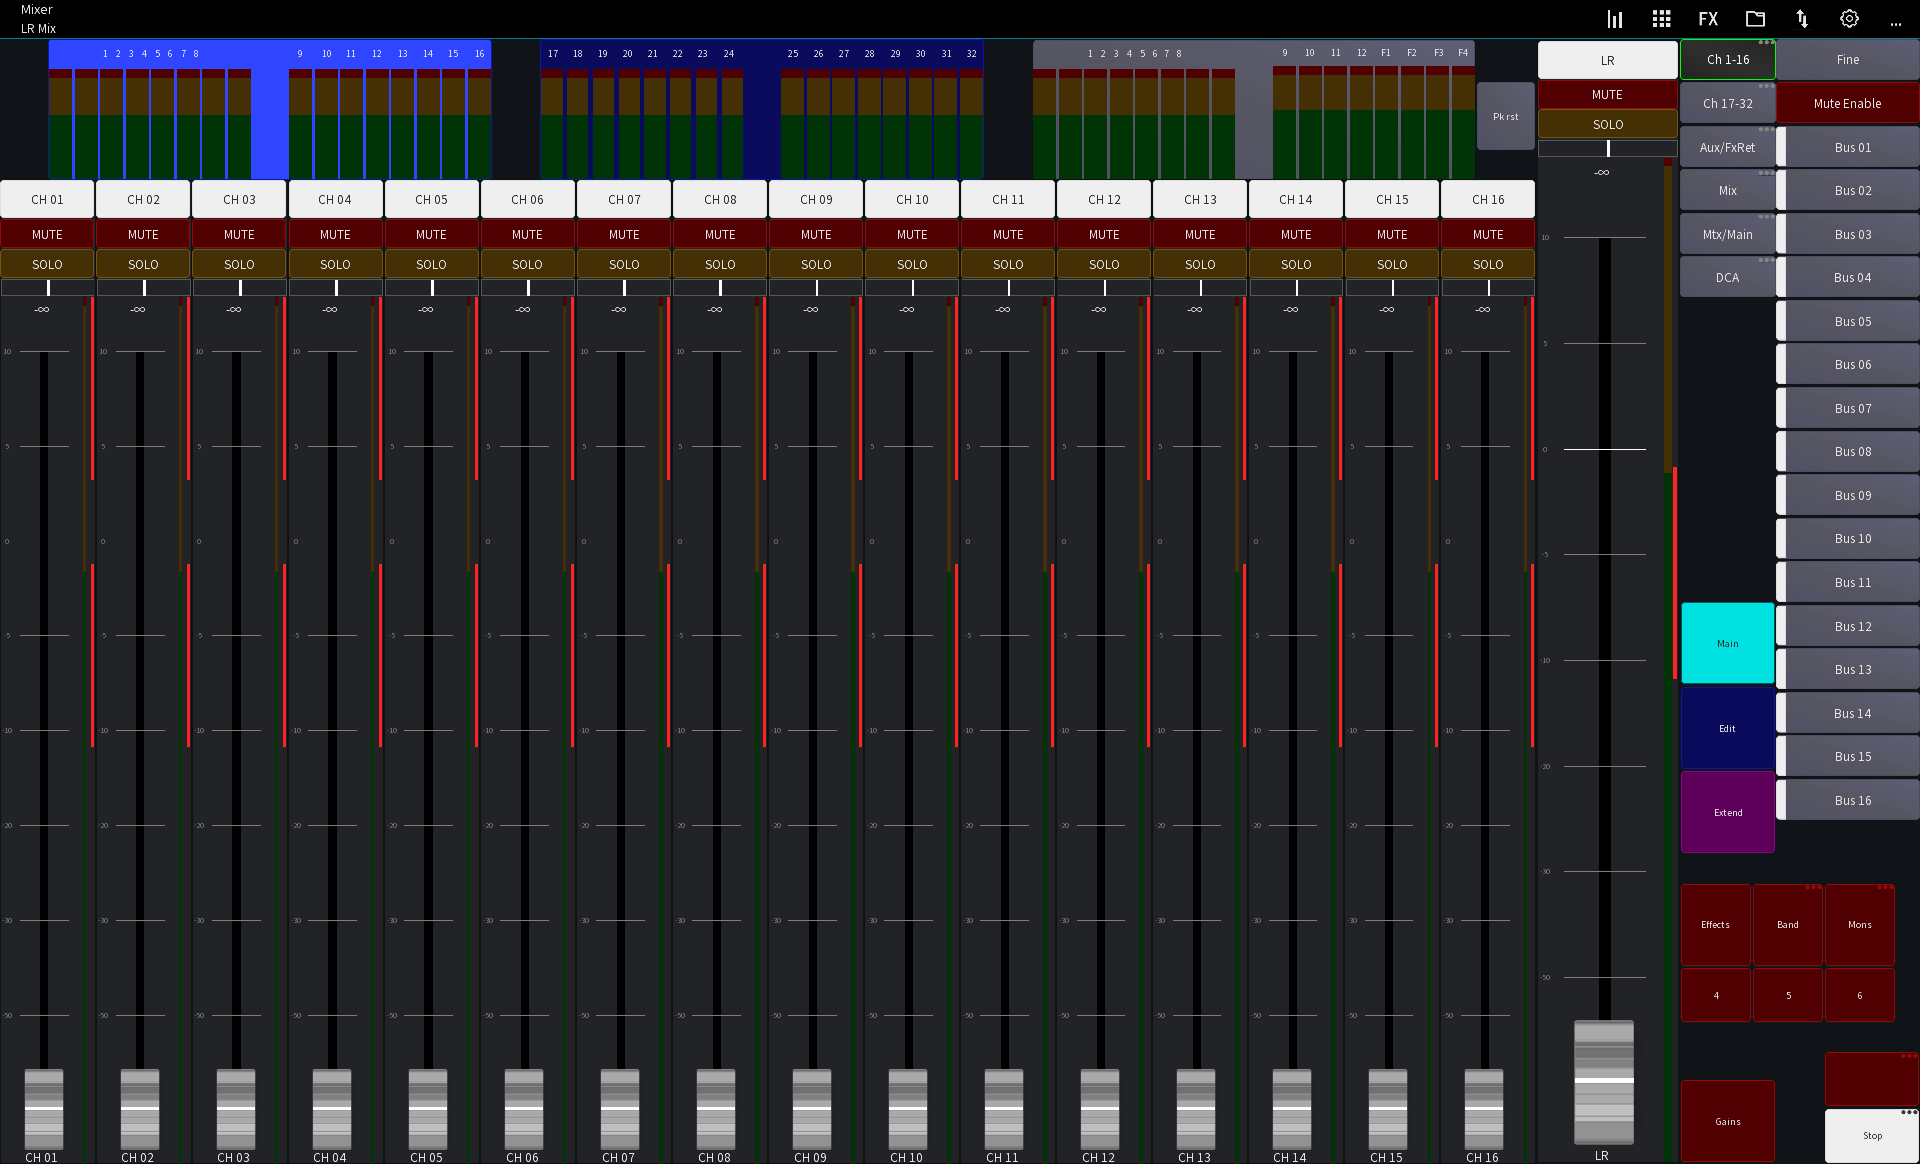The width and height of the screenshot is (1920, 1164).
Task: Mute channel CH 03
Action: click(x=239, y=233)
